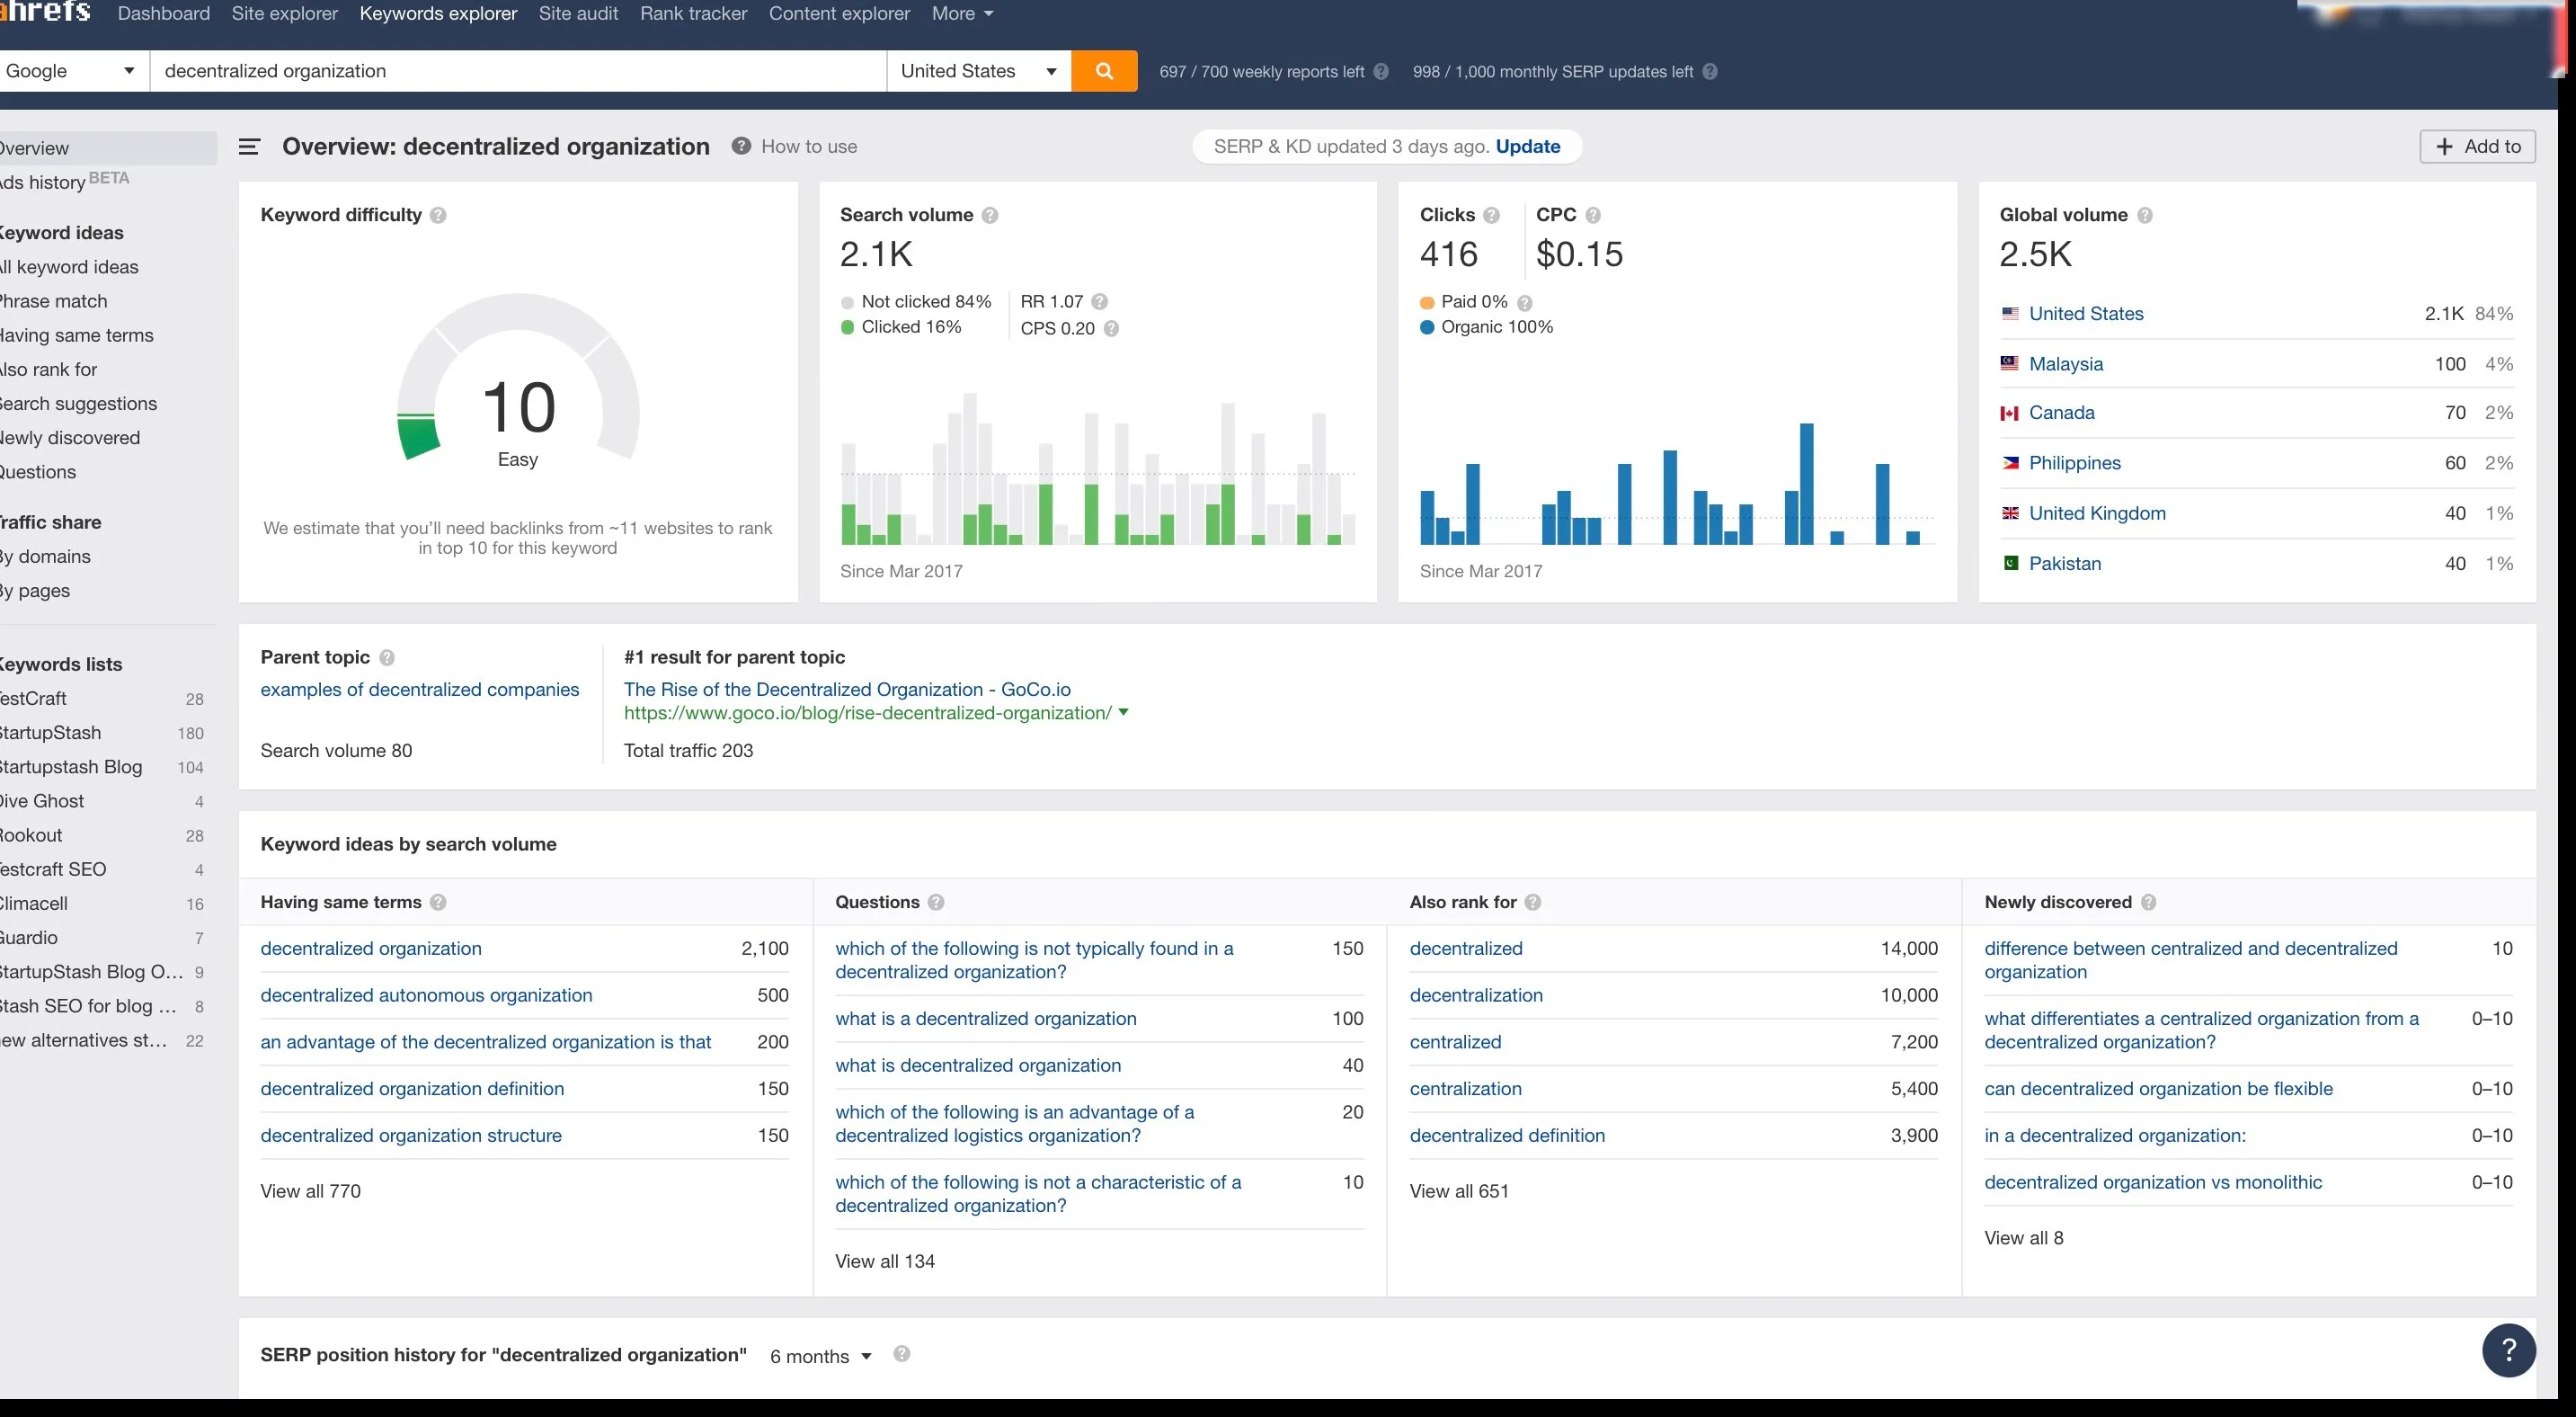The height and width of the screenshot is (1417, 2576).
Task: Open View all 770 keyword ideas
Action: (x=310, y=1190)
